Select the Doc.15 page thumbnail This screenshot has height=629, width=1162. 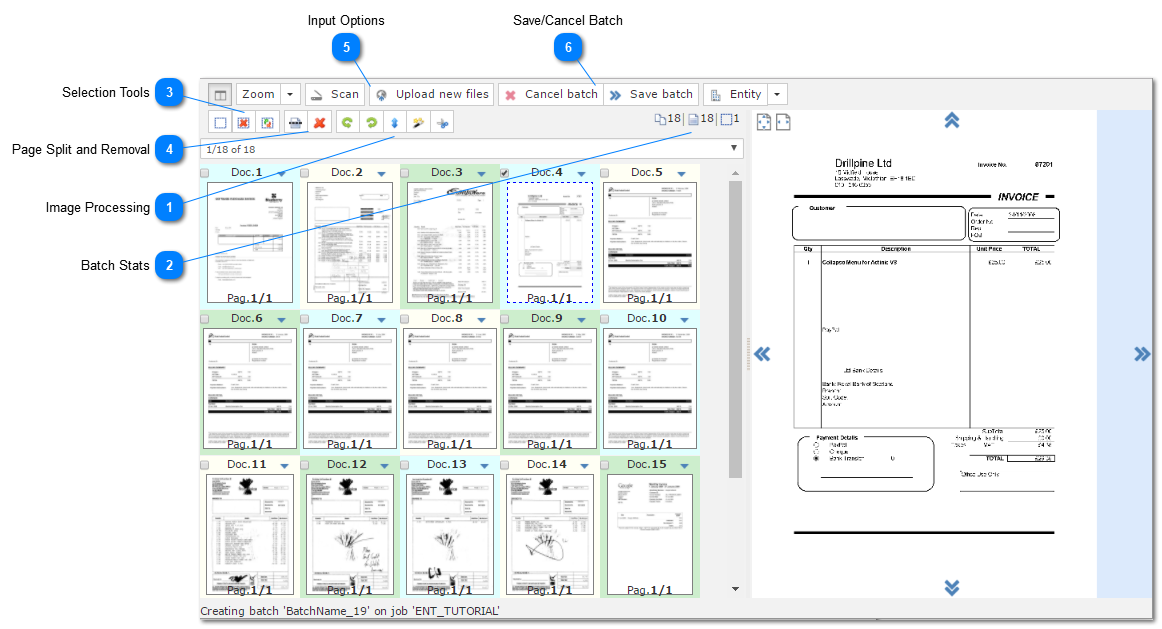(x=650, y=534)
